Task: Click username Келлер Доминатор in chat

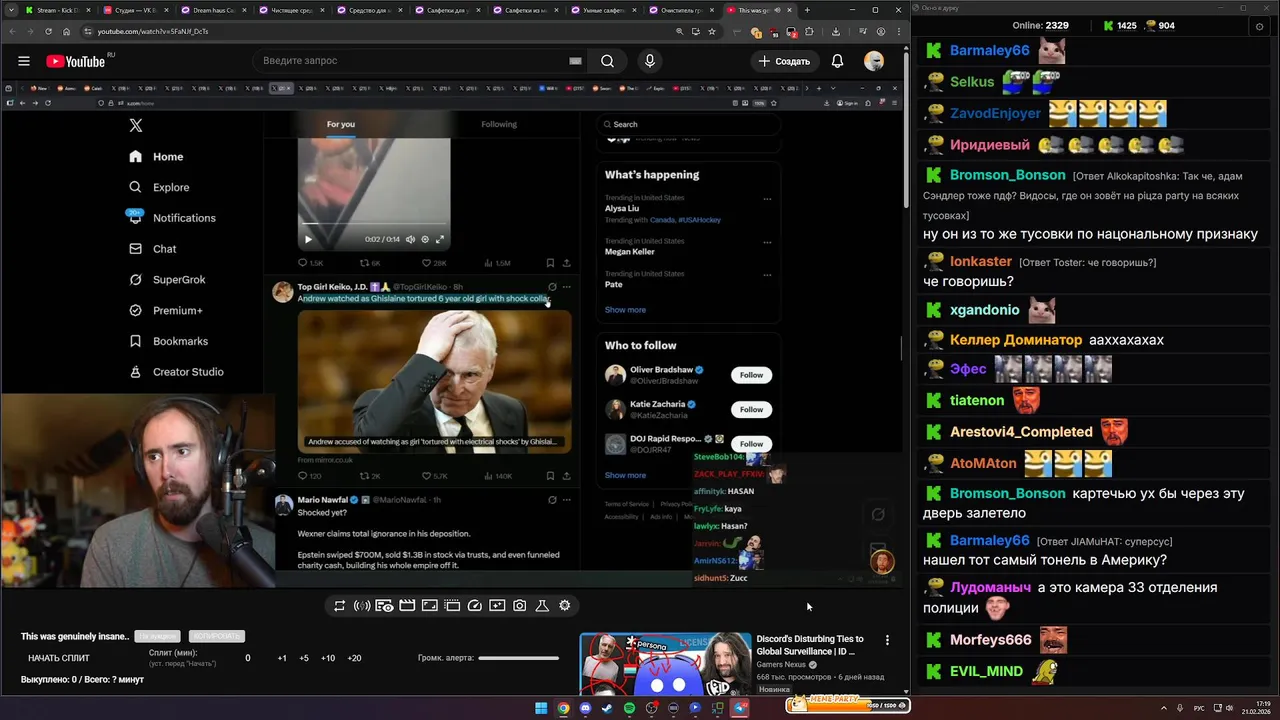Action: [x=1016, y=340]
